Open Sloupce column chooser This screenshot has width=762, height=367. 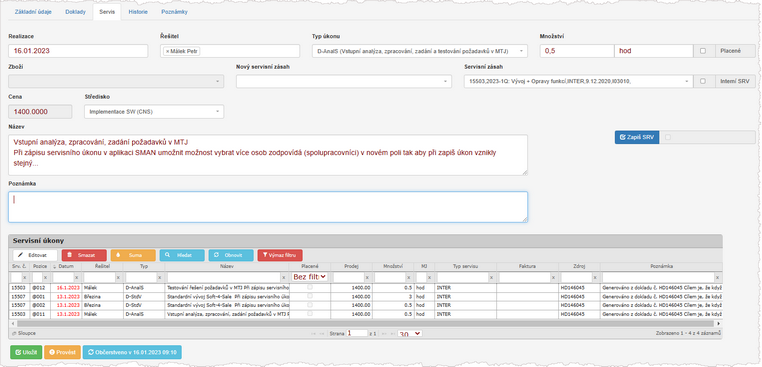(23, 333)
